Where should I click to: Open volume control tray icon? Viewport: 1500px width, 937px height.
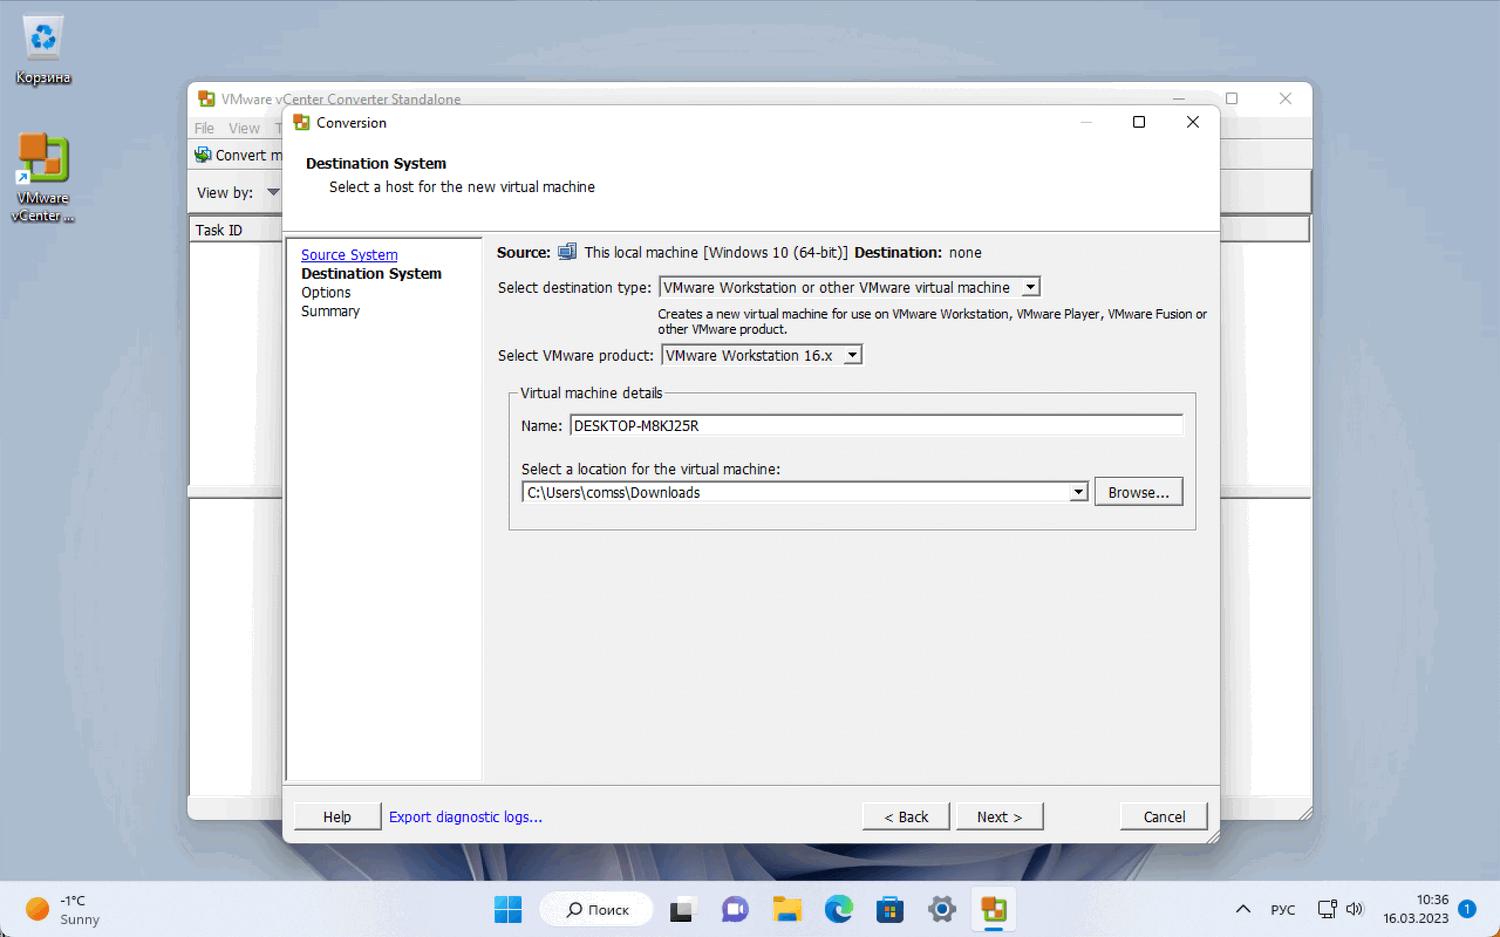coord(1355,909)
